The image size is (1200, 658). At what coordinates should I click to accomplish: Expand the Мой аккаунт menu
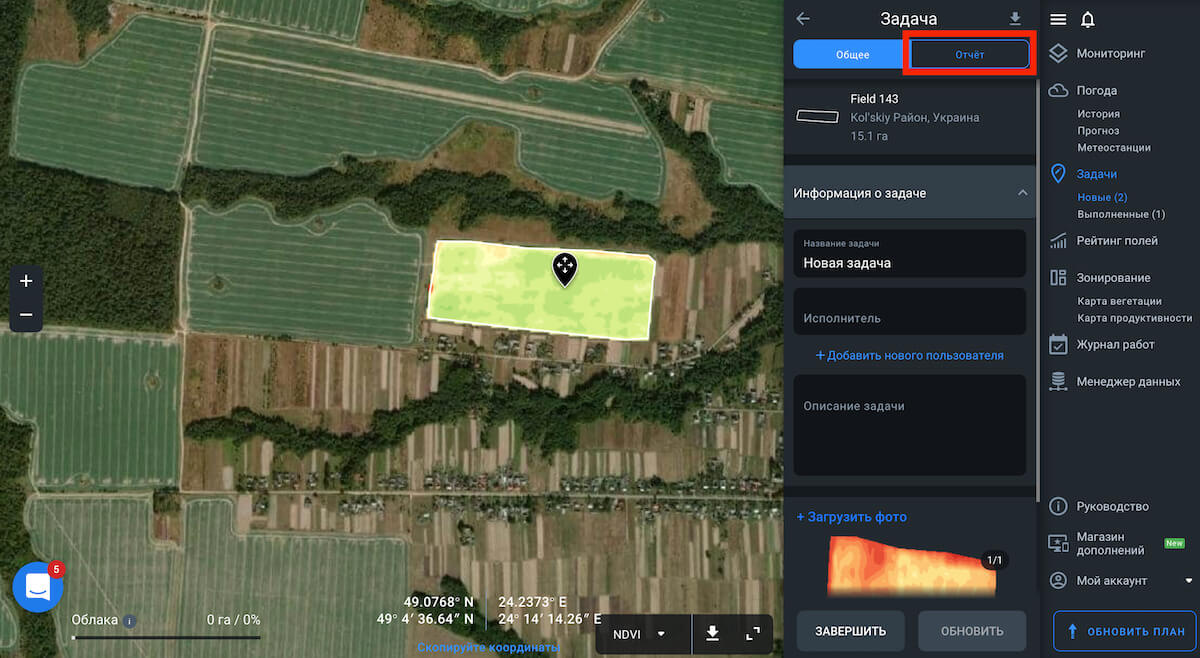click(1188, 581)
